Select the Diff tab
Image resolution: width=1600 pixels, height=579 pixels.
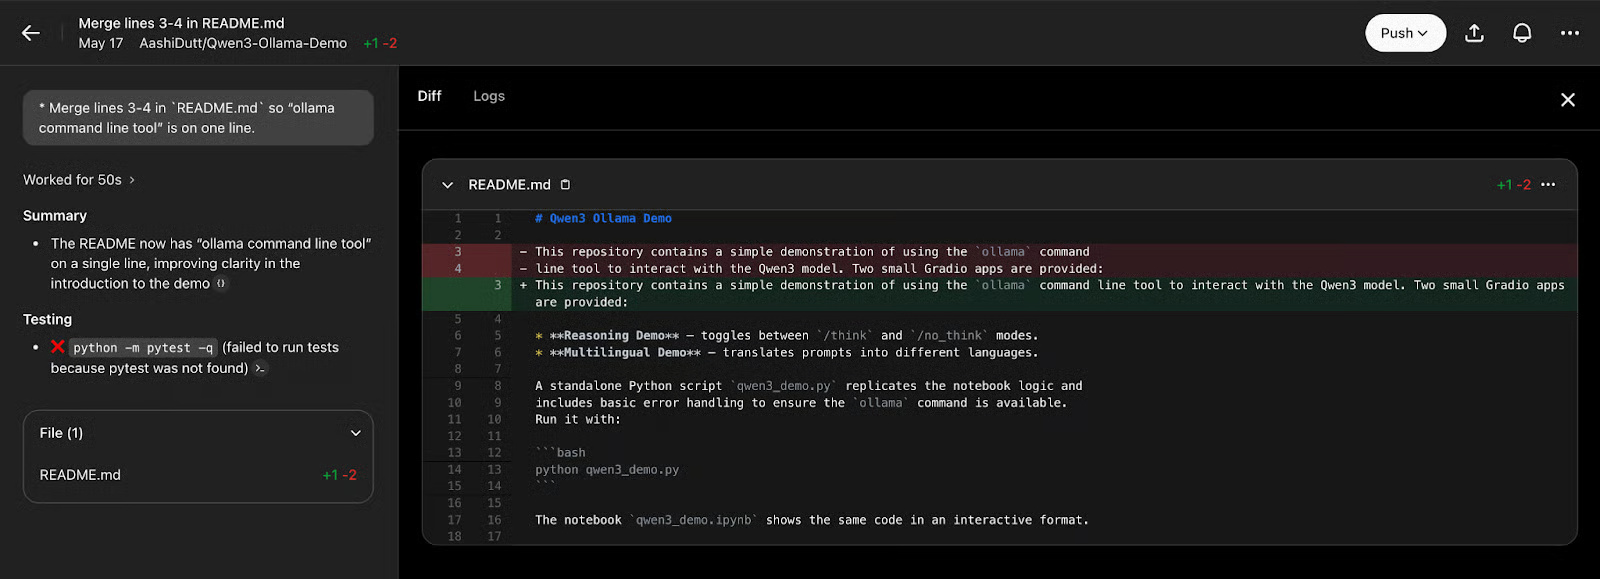coord(429,96)
